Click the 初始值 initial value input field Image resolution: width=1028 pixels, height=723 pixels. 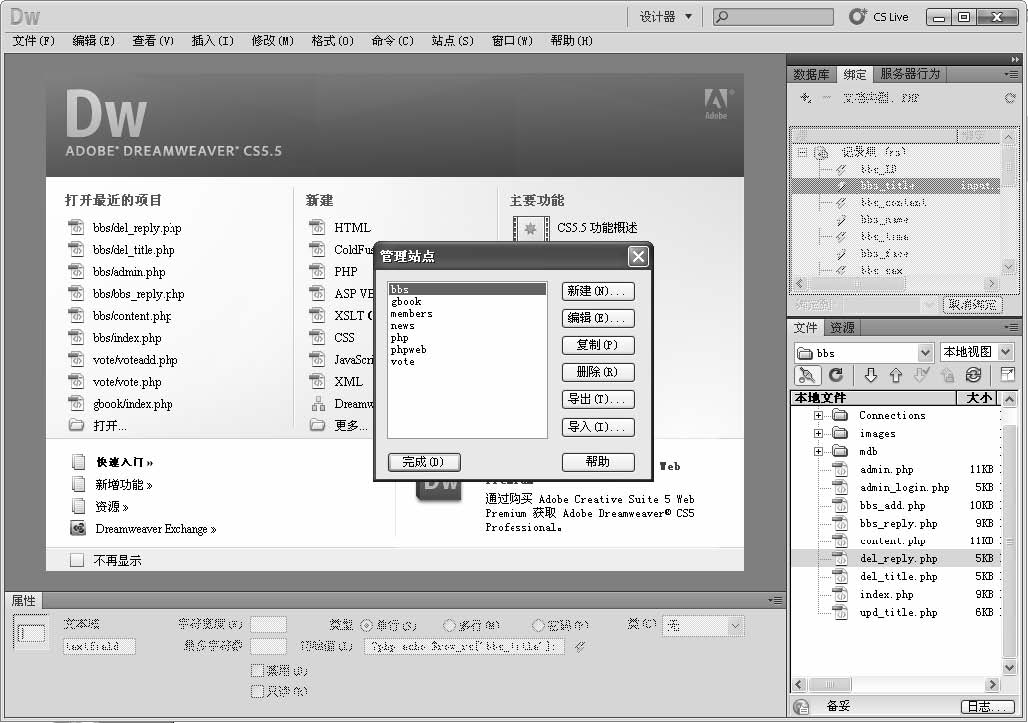[465, 646]
